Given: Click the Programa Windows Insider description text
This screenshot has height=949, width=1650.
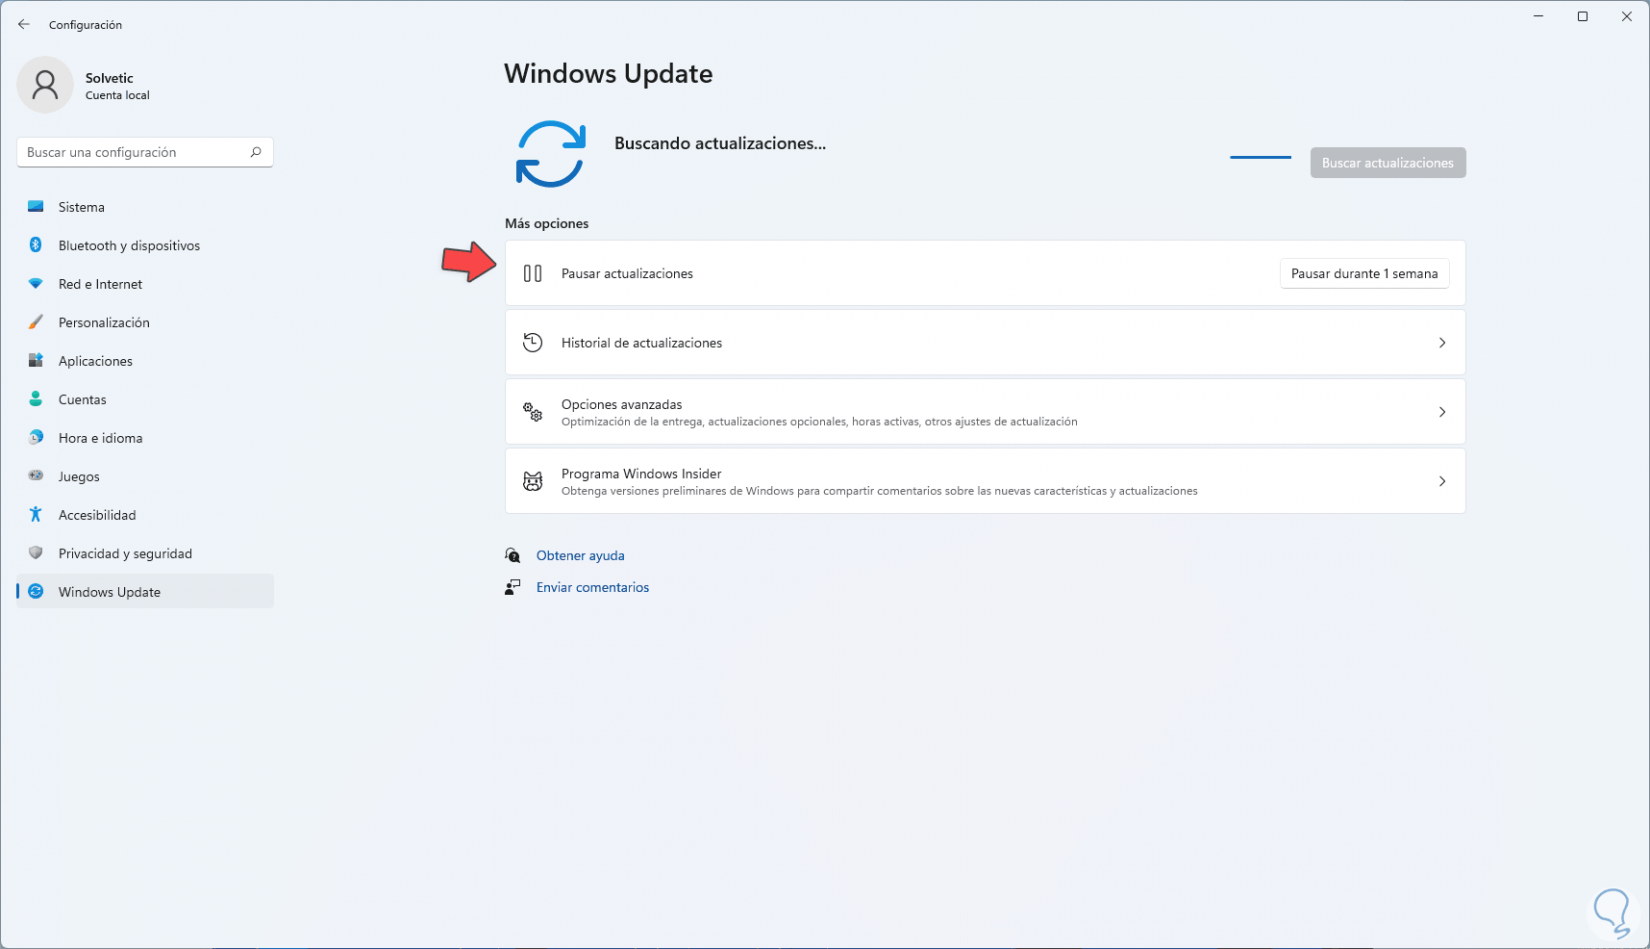Looking at the screenshot, I should click(x=879, y=491).
